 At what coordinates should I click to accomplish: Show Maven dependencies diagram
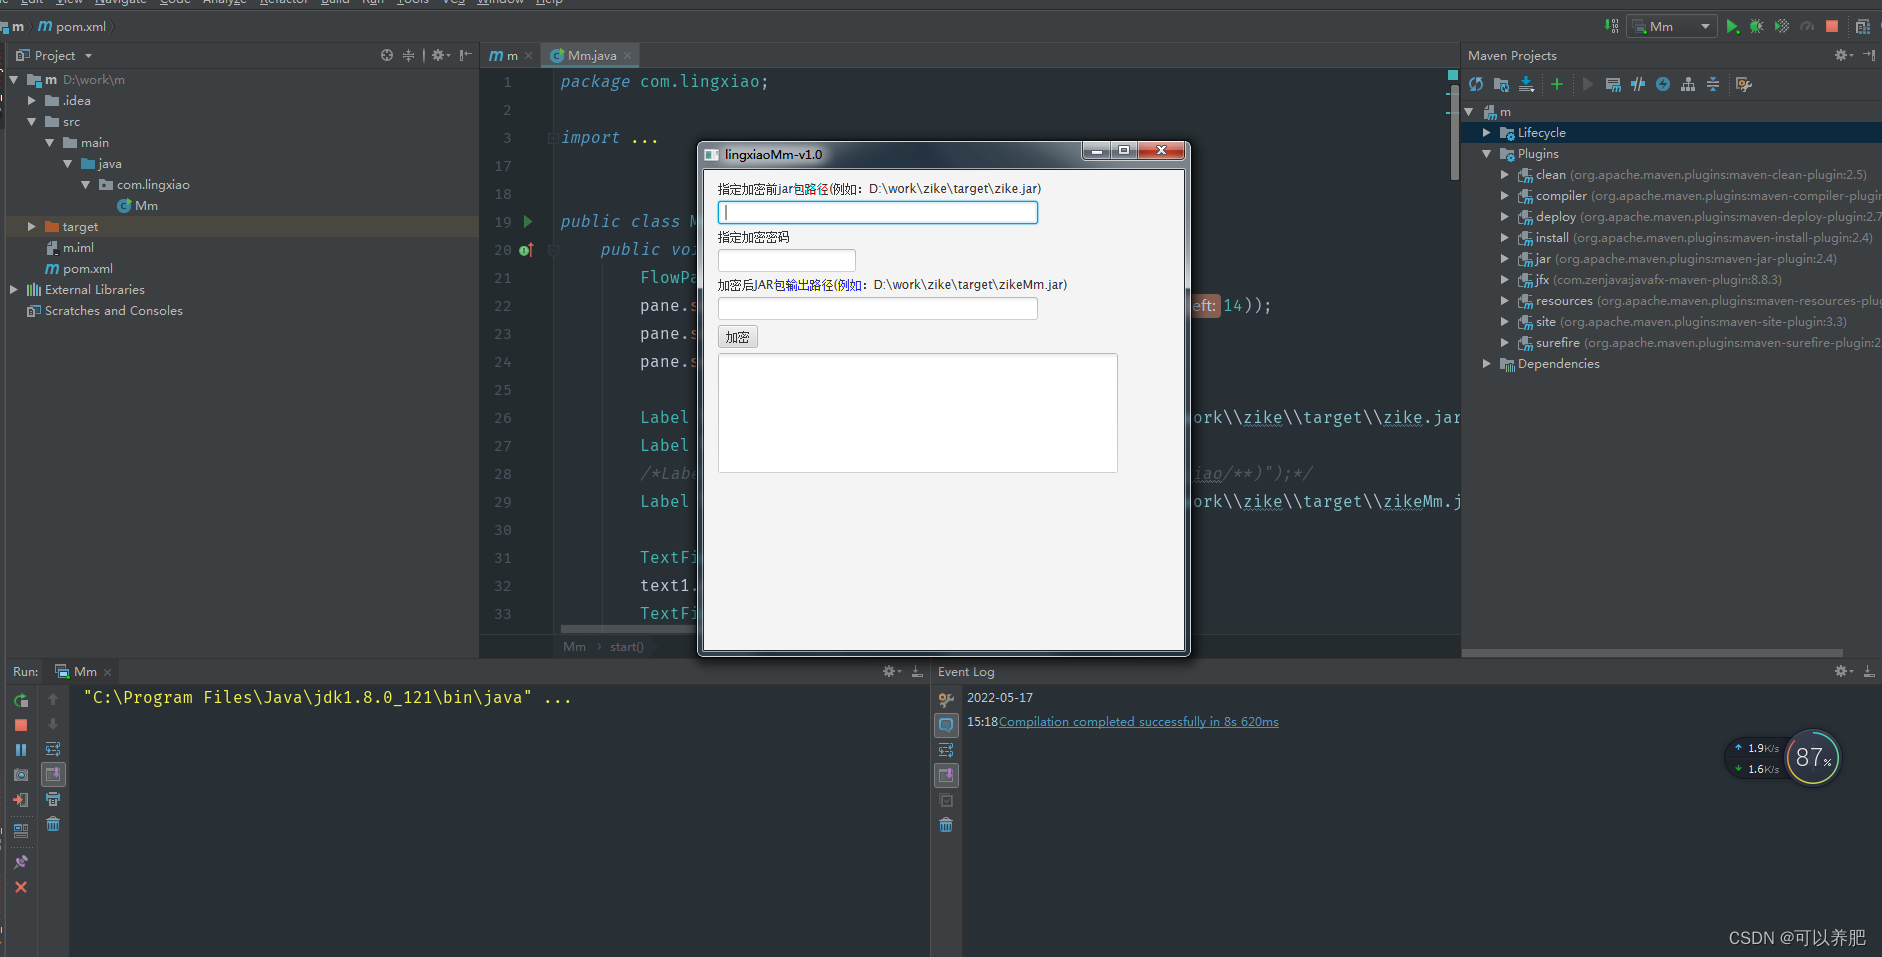[1688, 84]
